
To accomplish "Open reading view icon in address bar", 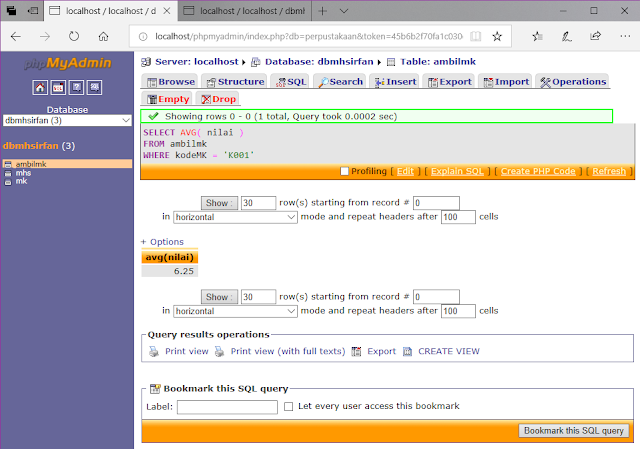I will point(475,37).
